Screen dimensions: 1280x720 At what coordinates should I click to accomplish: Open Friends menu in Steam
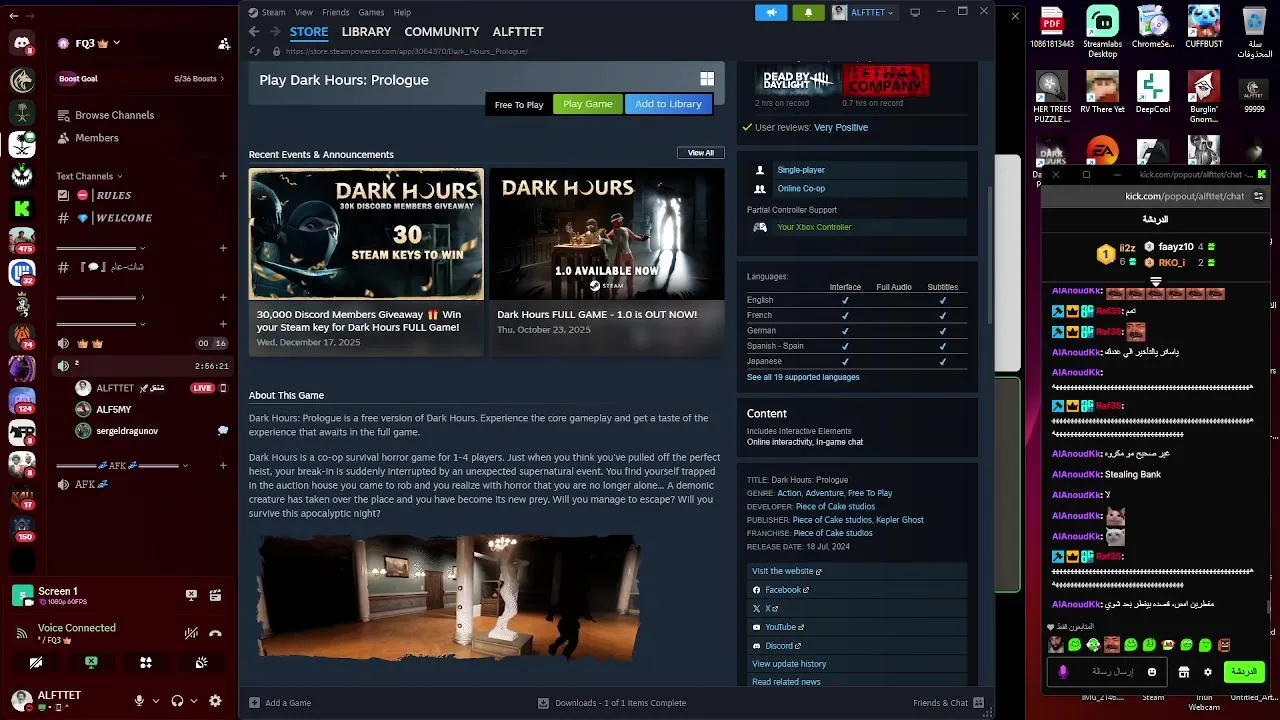coord(336,12)
